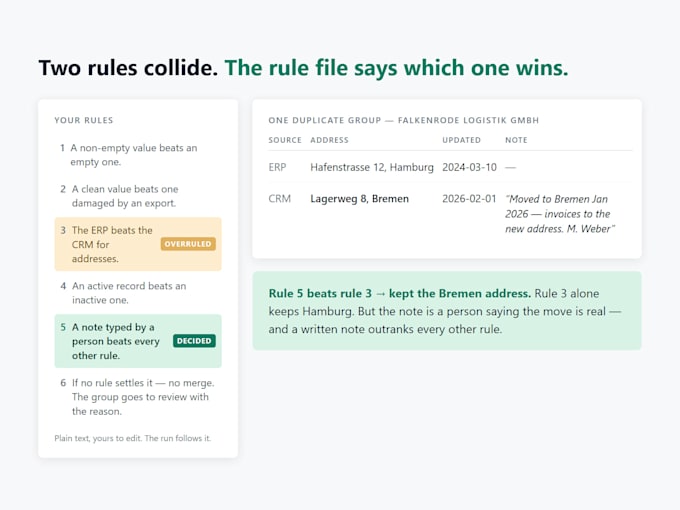Click the SOURCE column header
Image resolution: width=680 pixels, height=510 pixels.
point(284,140)
